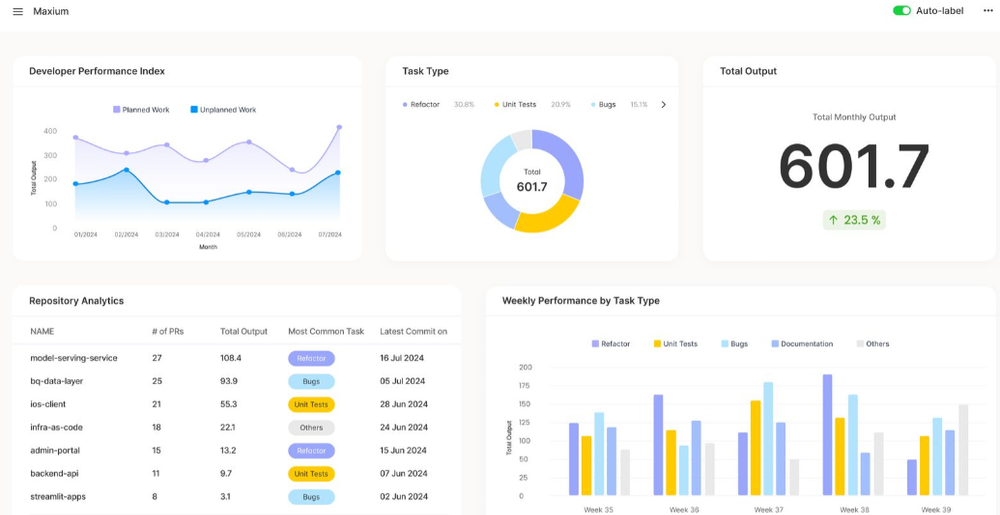Viewport: 1000px width, 515px height.
Task: Select the backend-api repository name
Action: [x=54, y=474]
